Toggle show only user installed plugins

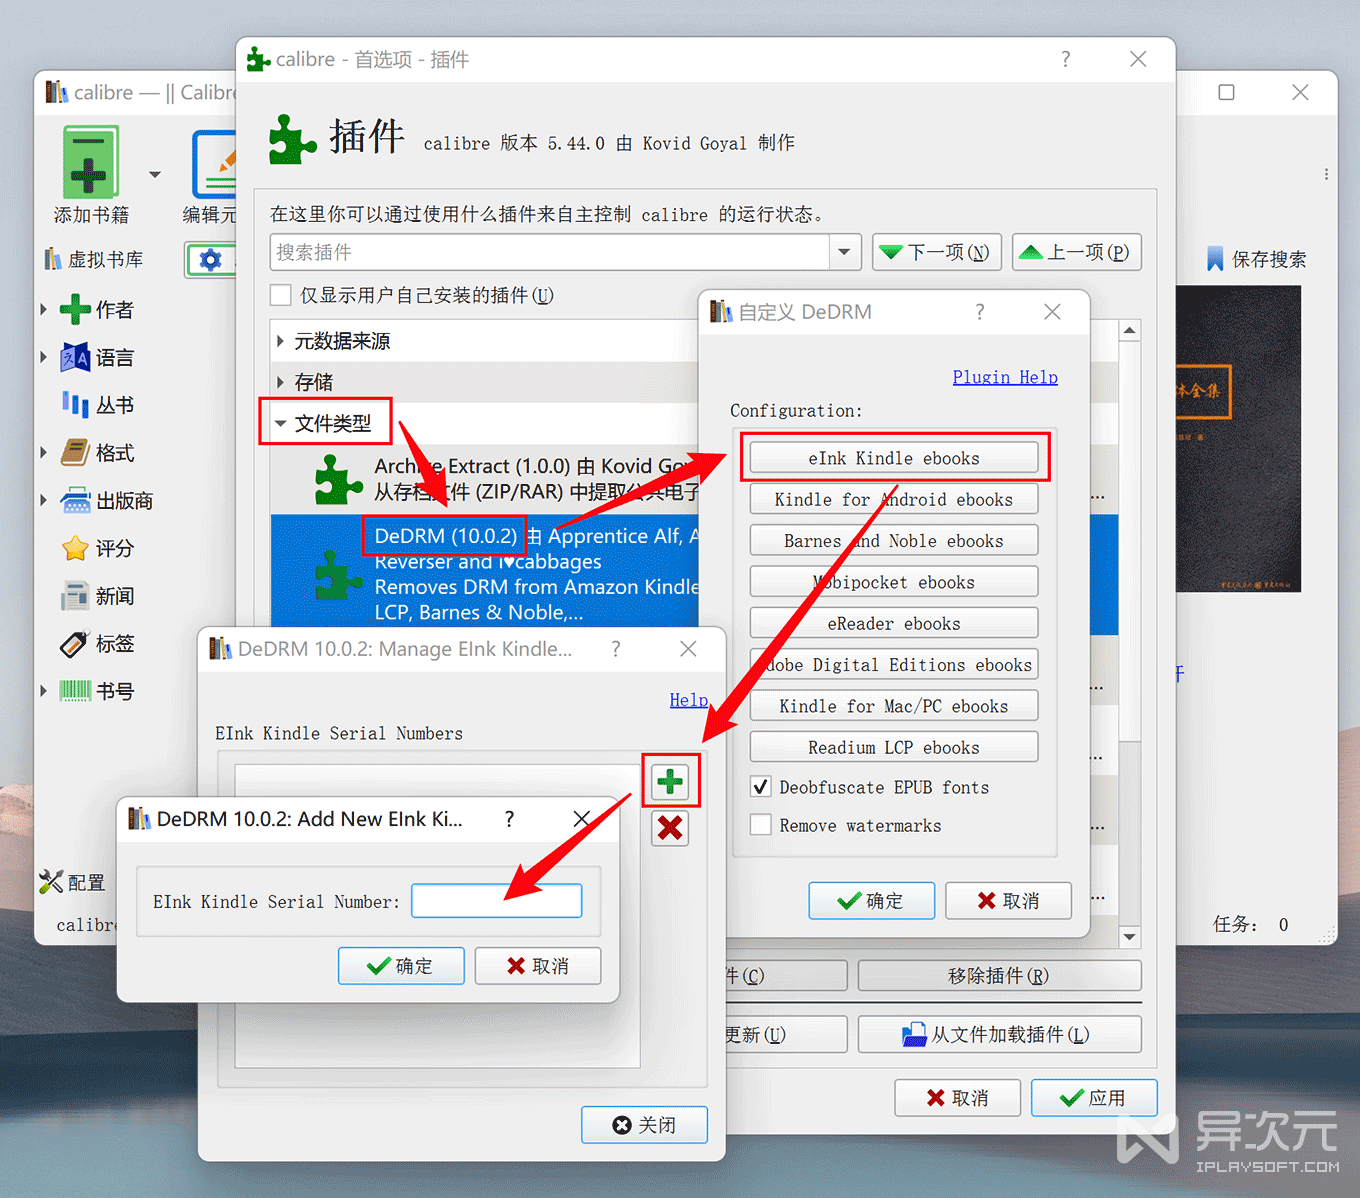pyautogui.click(x=281, y=295)
